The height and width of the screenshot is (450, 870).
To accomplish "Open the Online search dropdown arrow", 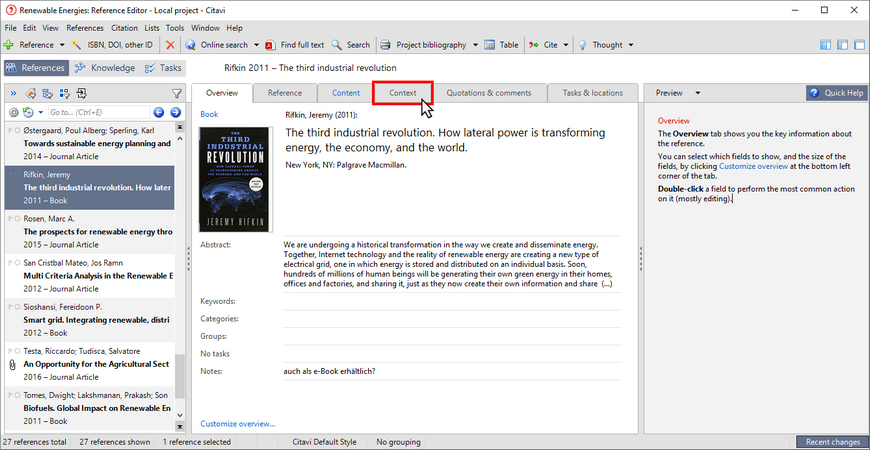I will (x=256, y=45).
